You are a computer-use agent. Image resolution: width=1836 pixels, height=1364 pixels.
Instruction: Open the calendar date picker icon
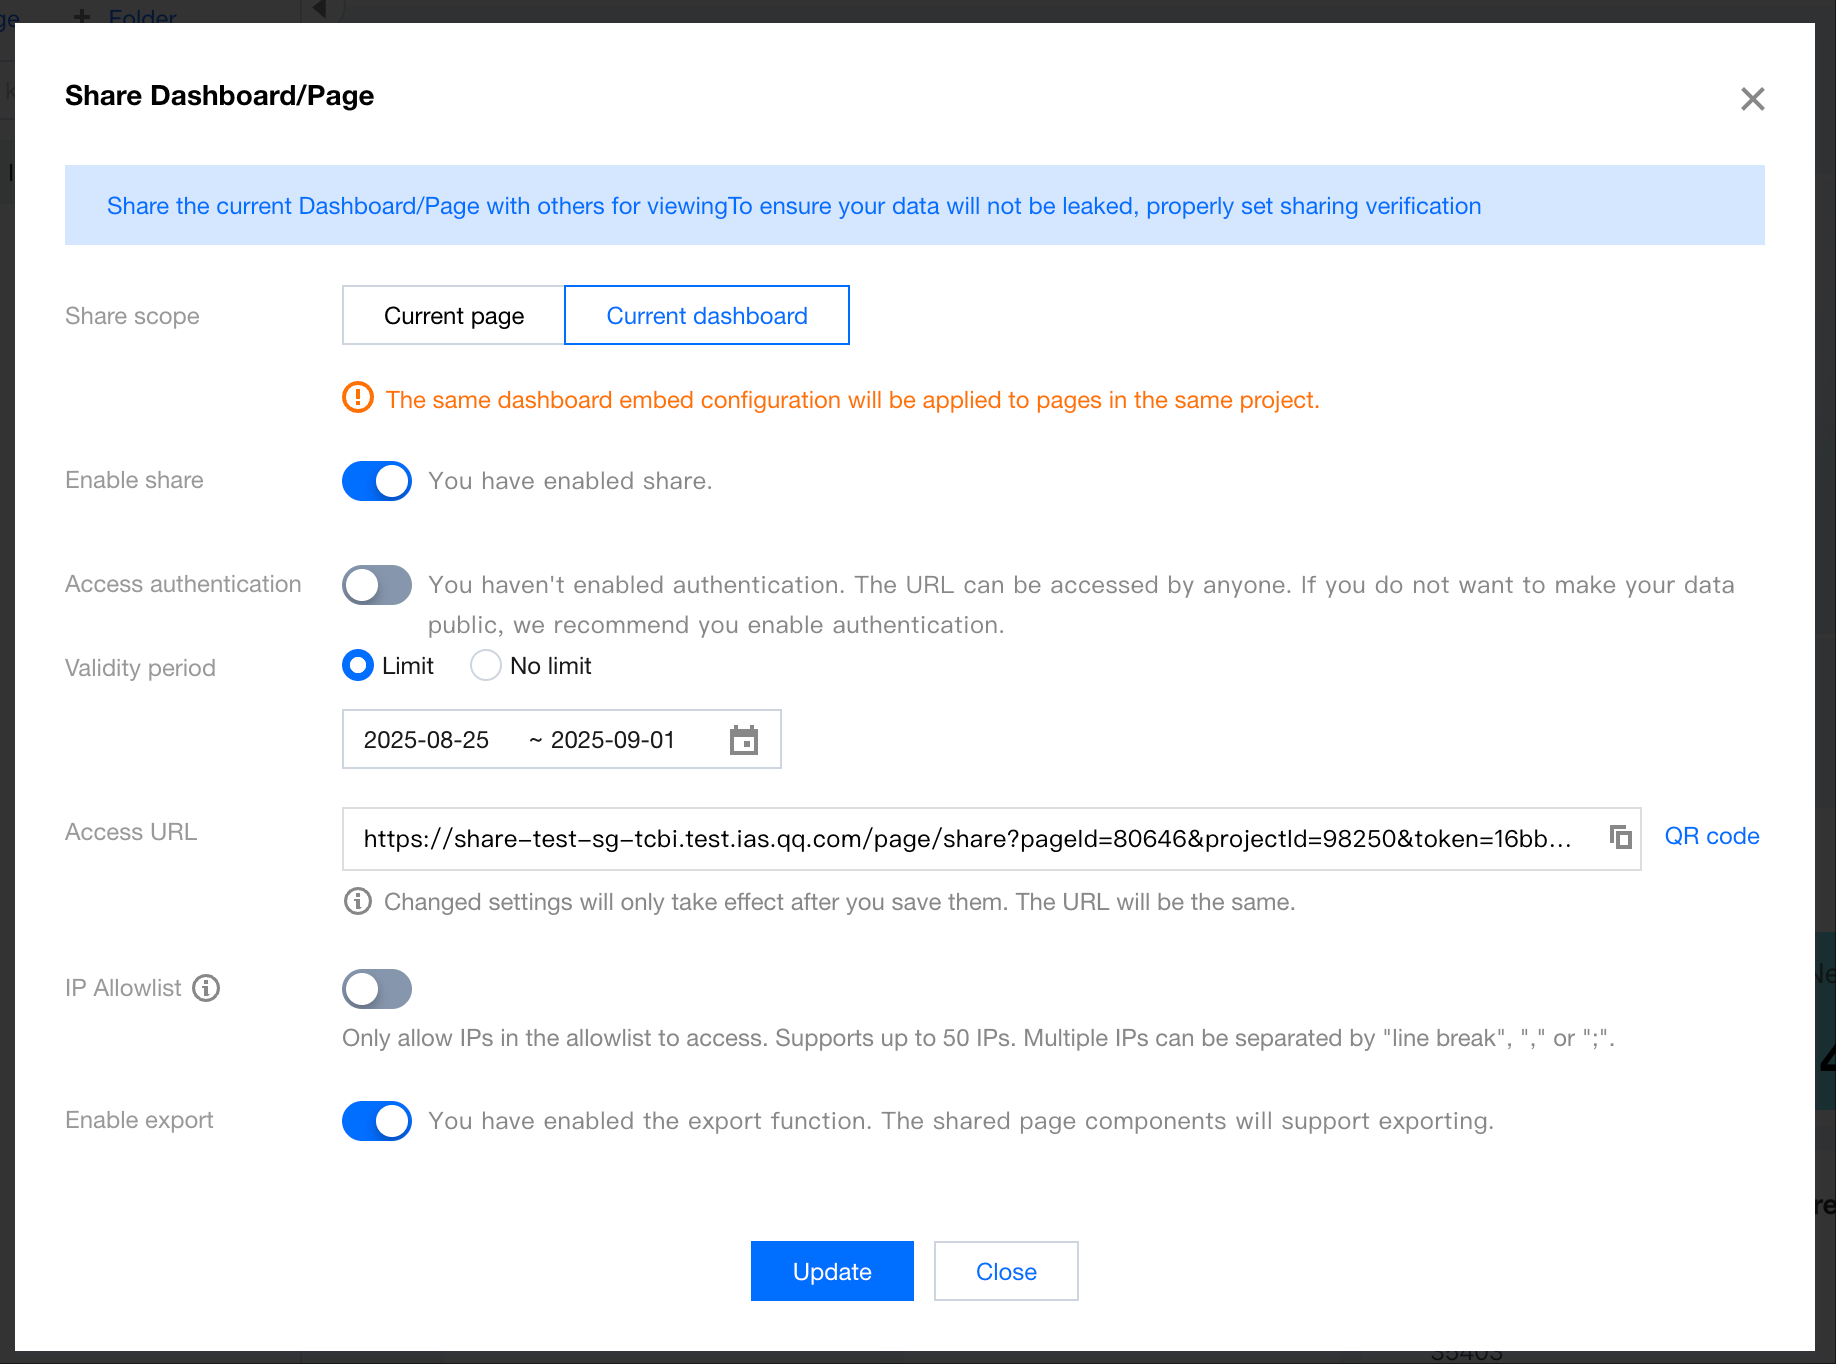[744, 740]
